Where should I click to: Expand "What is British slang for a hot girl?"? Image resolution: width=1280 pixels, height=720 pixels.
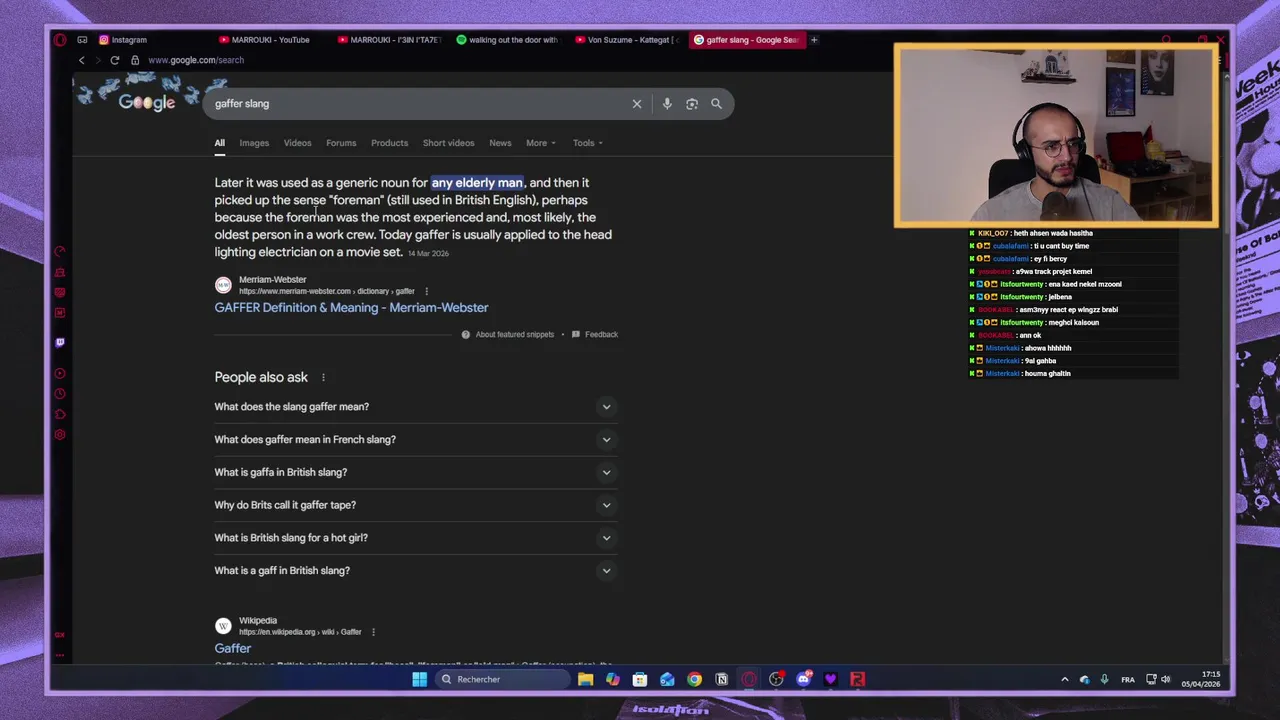pos(415,538)
